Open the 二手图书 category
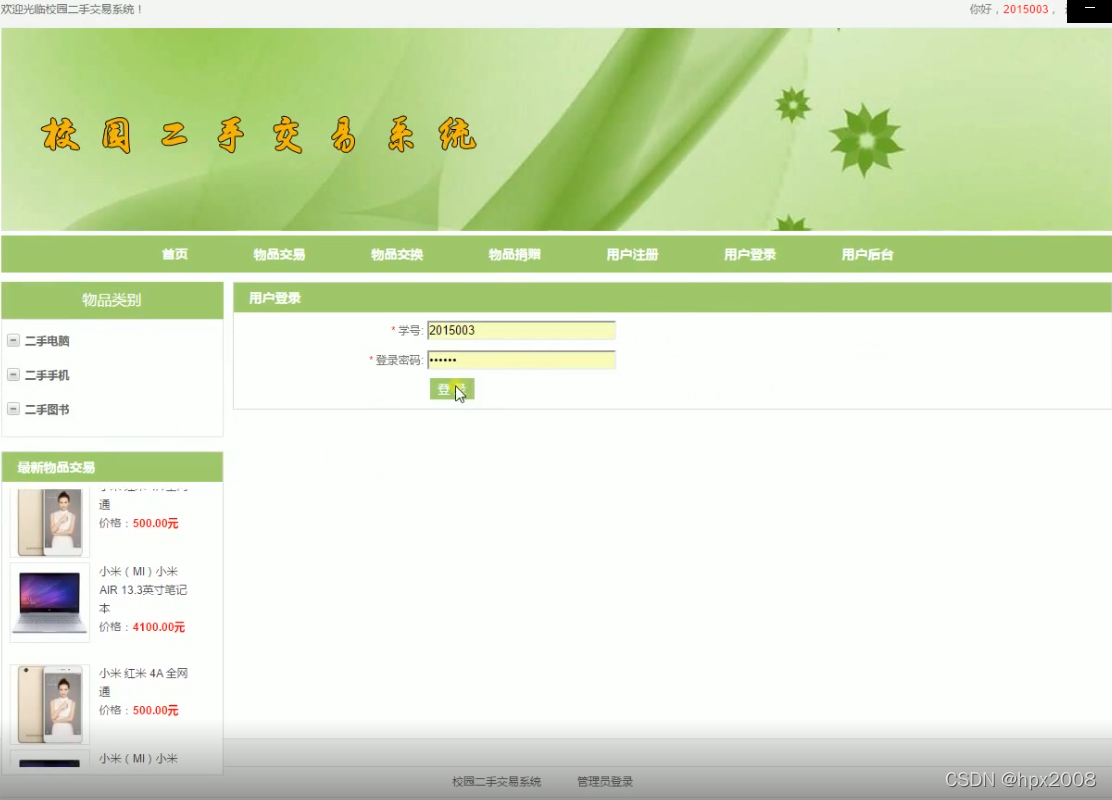The image size is (1112, 800). coord(47,409)
